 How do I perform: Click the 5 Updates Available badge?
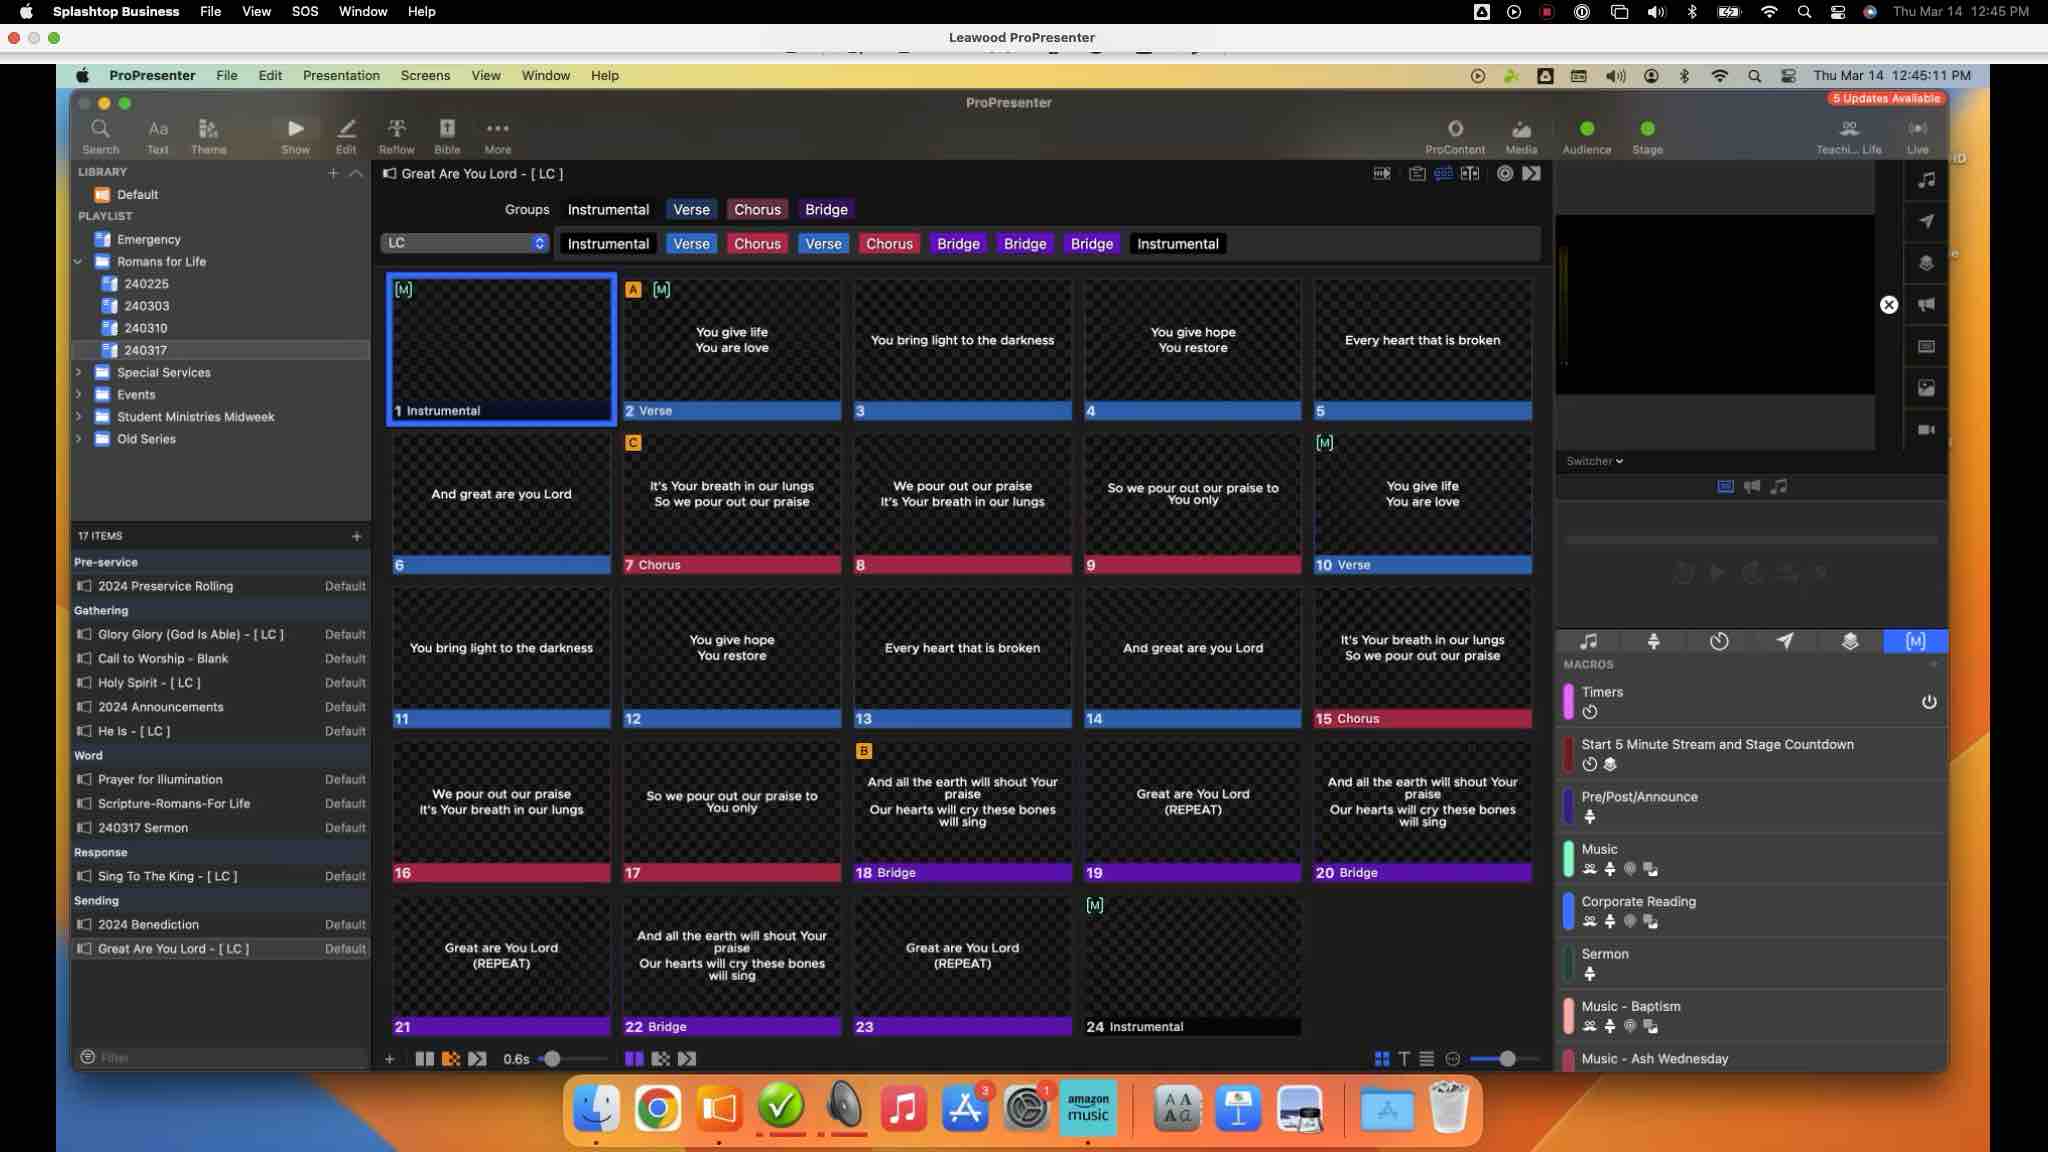[1885, 98]
